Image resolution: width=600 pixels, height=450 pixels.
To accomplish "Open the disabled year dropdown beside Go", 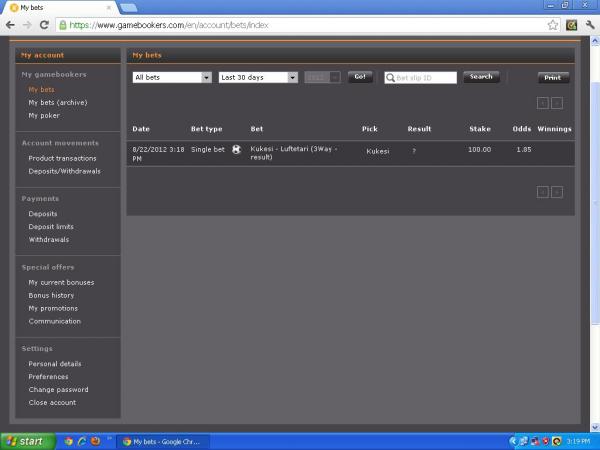I will pyautogui.click(x=322, y=77).
